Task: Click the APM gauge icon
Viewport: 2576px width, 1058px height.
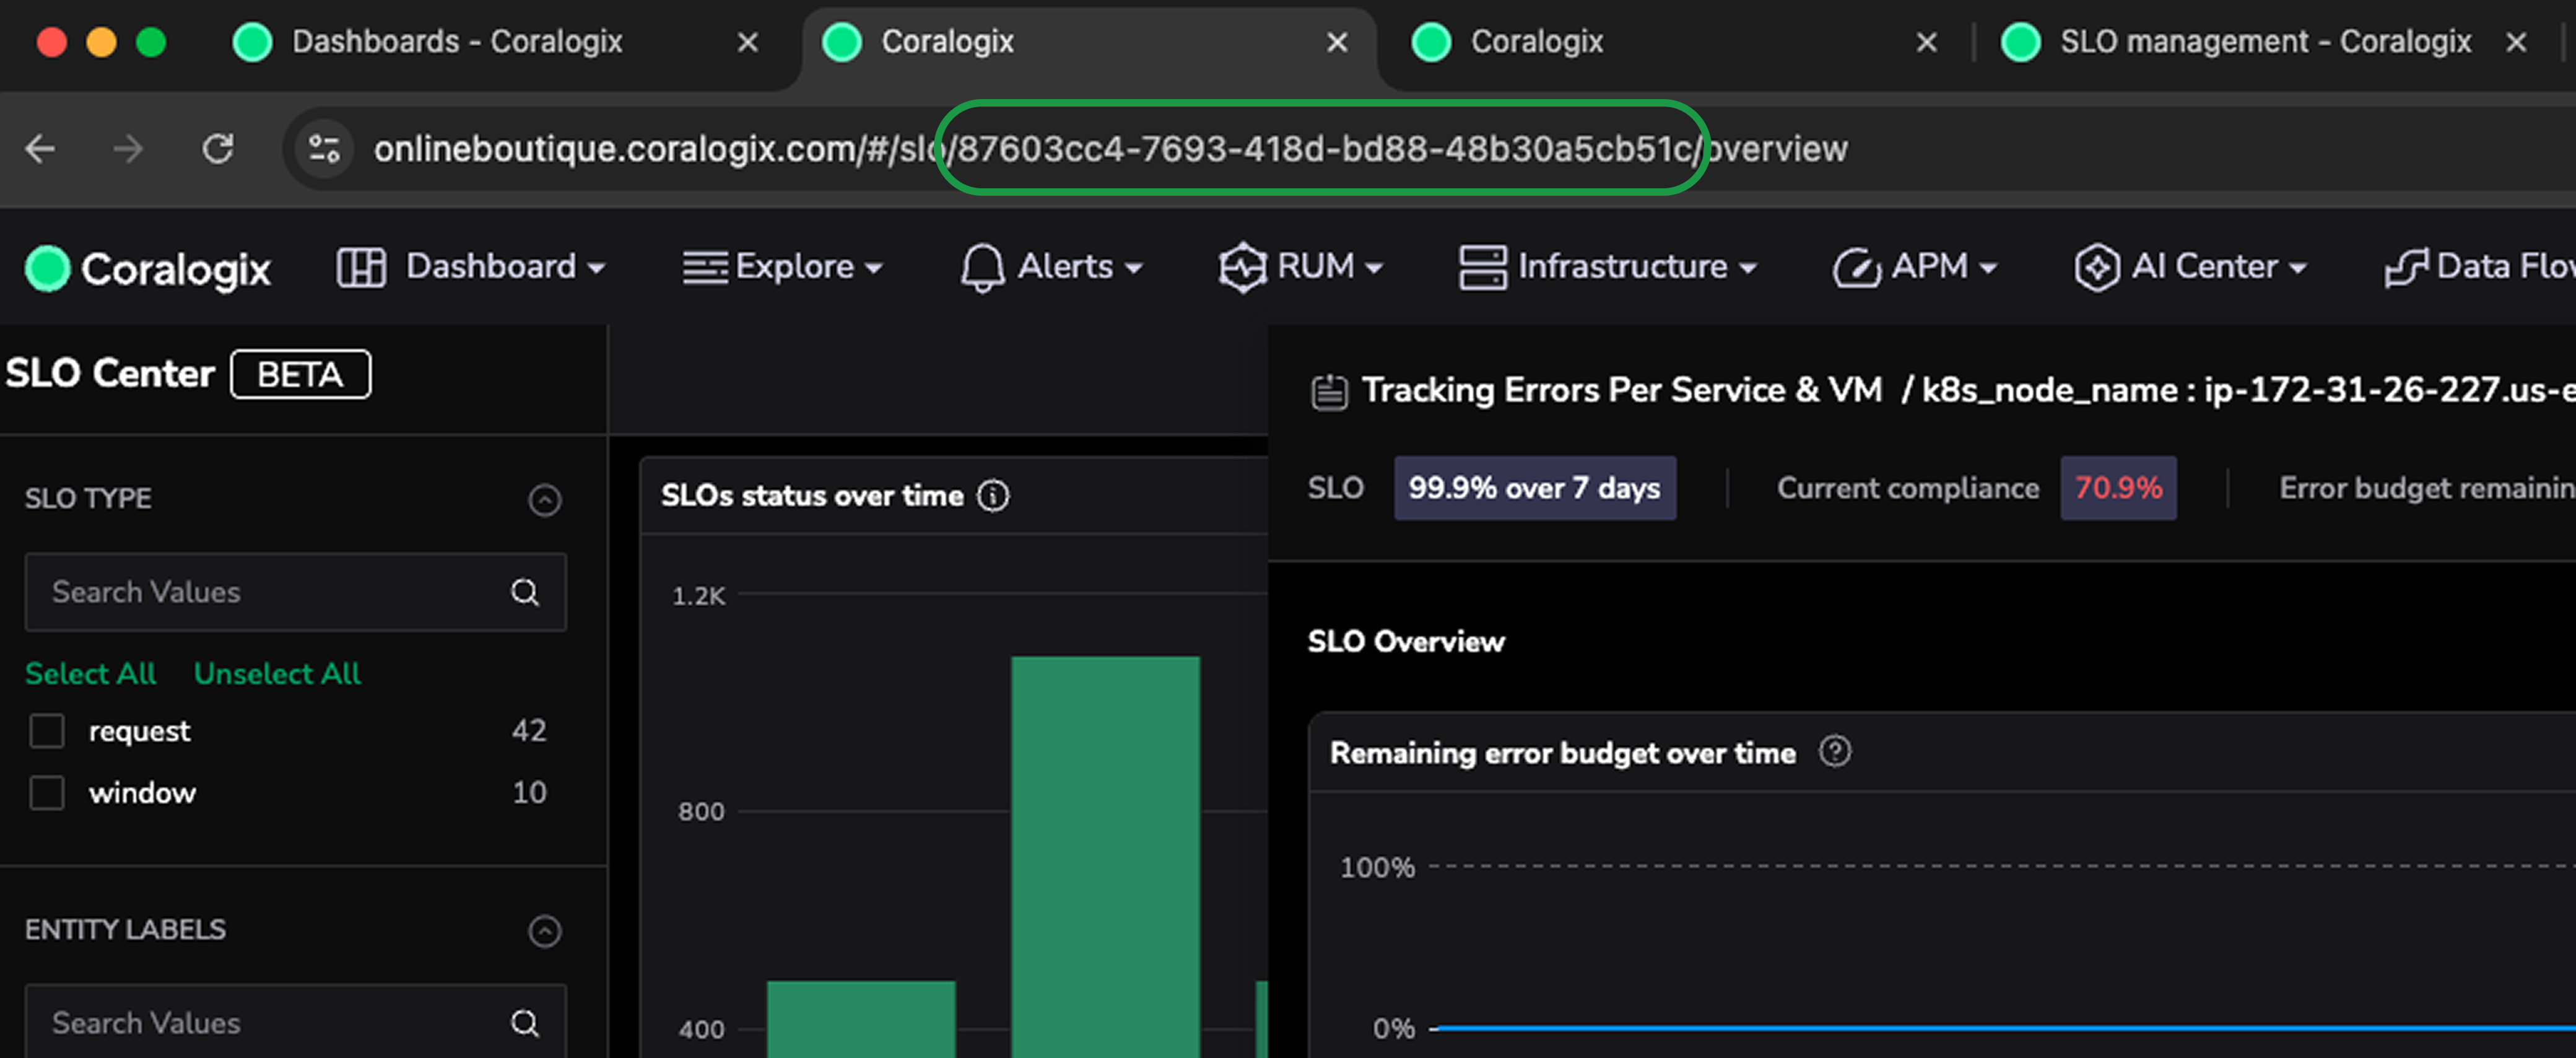Action: point(1856,268)
